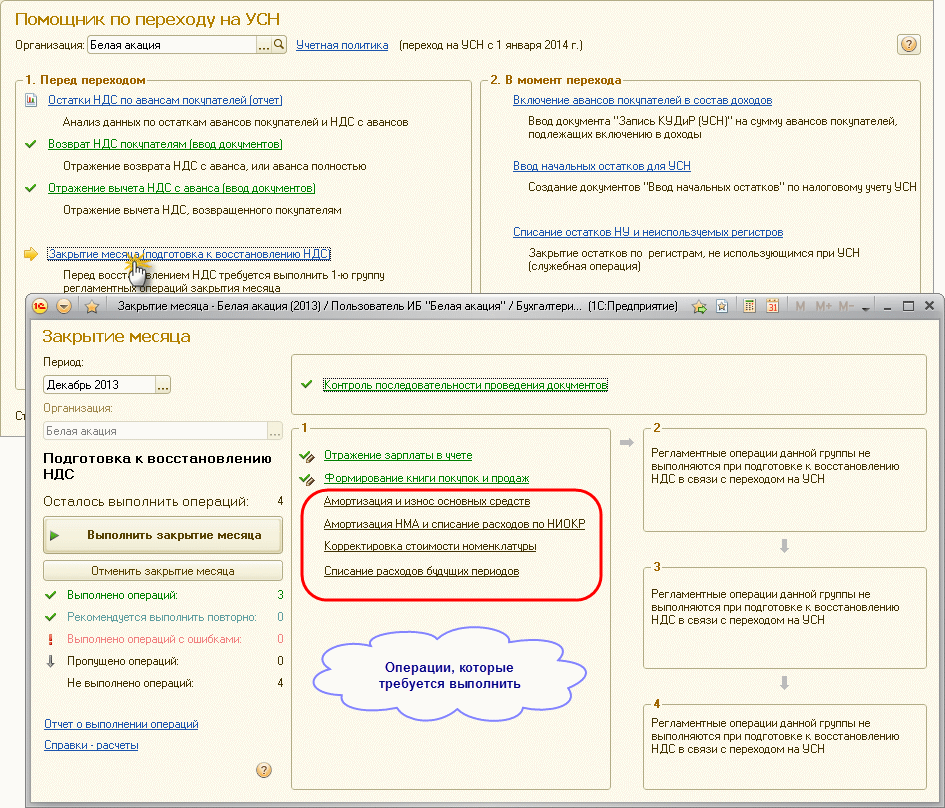Viewport: 945px width, 808px height.
Task: Click the M- memory button
Action: [846, 306]
